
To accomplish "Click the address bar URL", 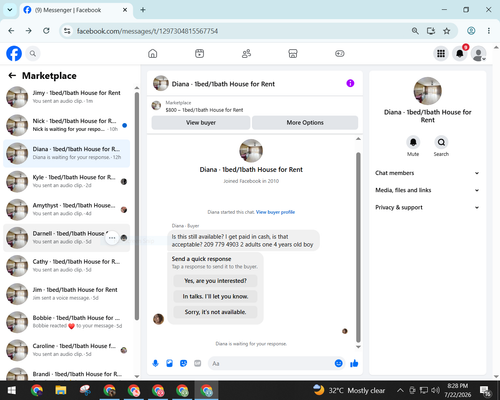I will click(147, 31).
